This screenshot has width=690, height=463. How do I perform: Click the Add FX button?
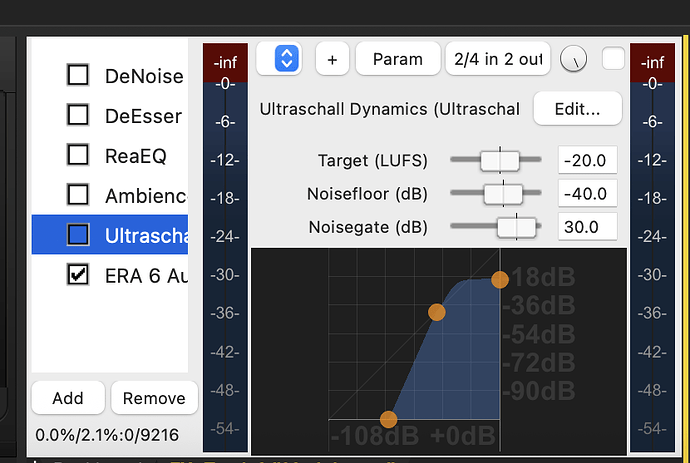point(68,398)
